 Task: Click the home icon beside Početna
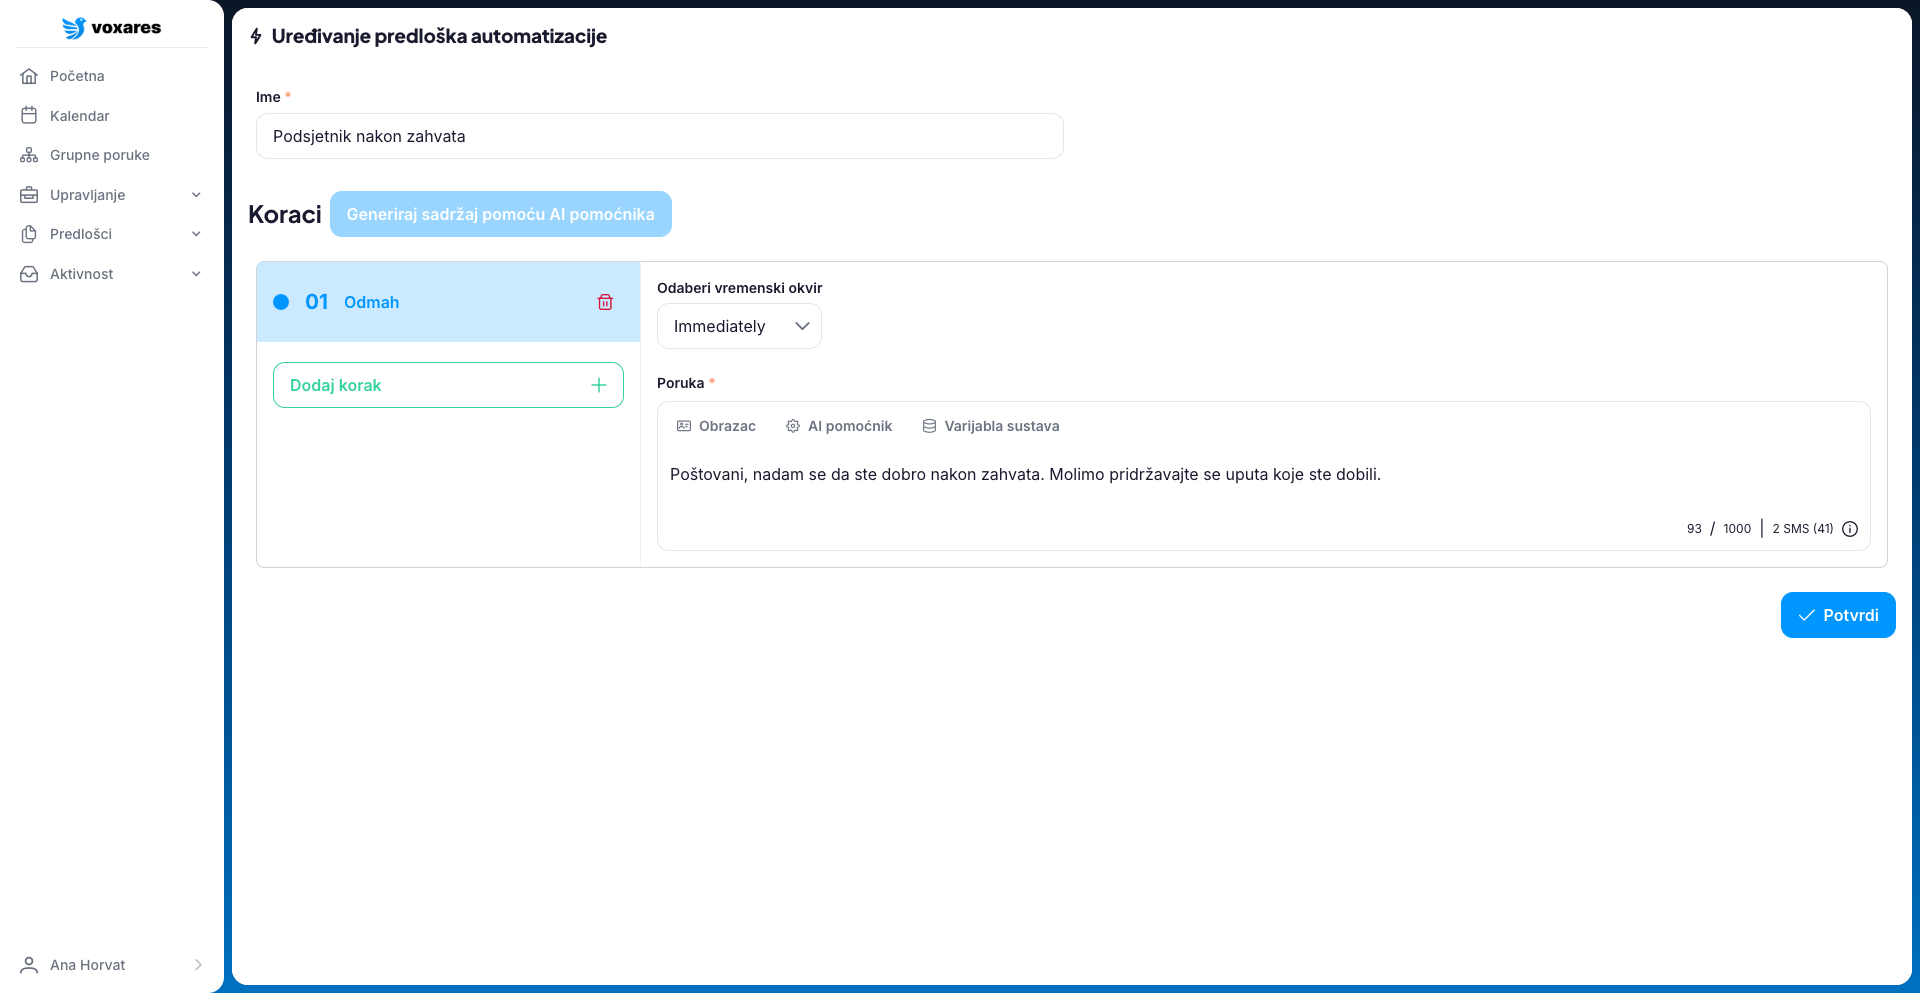click(x=29, y=76)
